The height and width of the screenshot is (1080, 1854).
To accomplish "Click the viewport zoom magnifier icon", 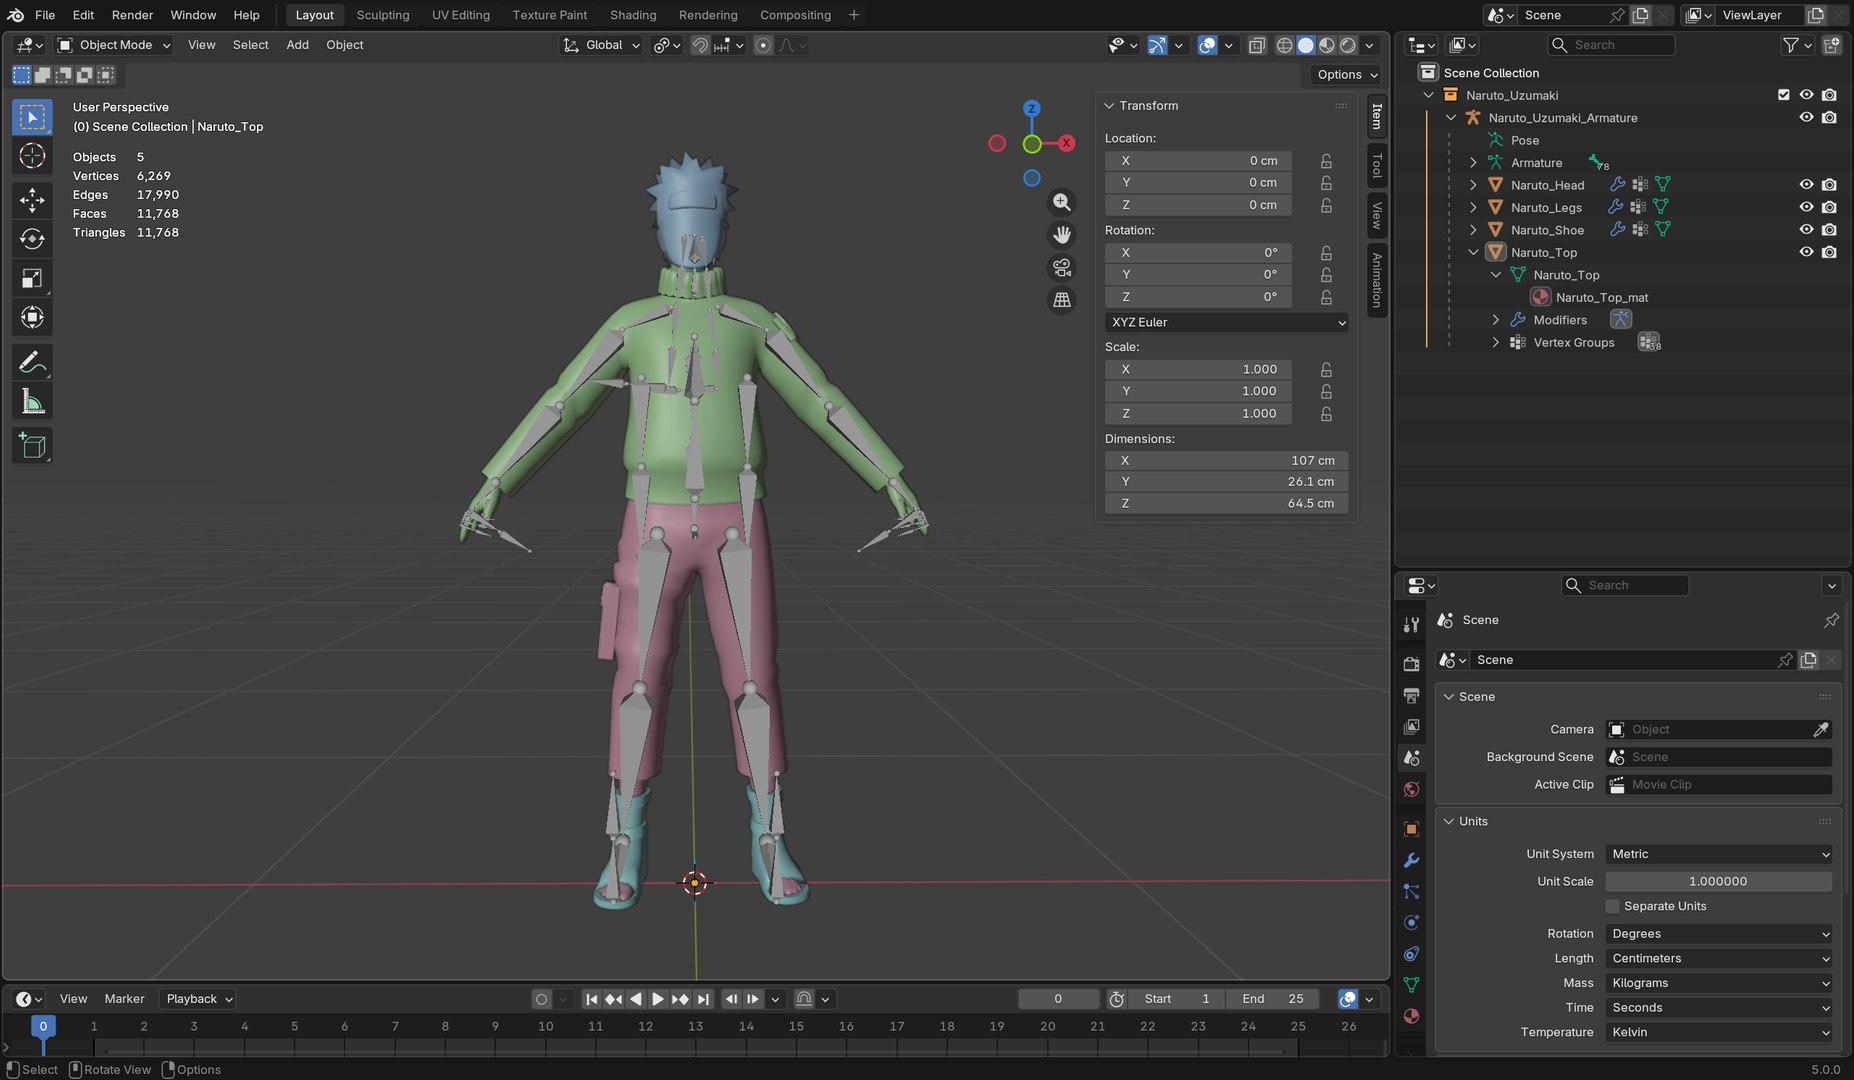I will (x=1061, y=202).
